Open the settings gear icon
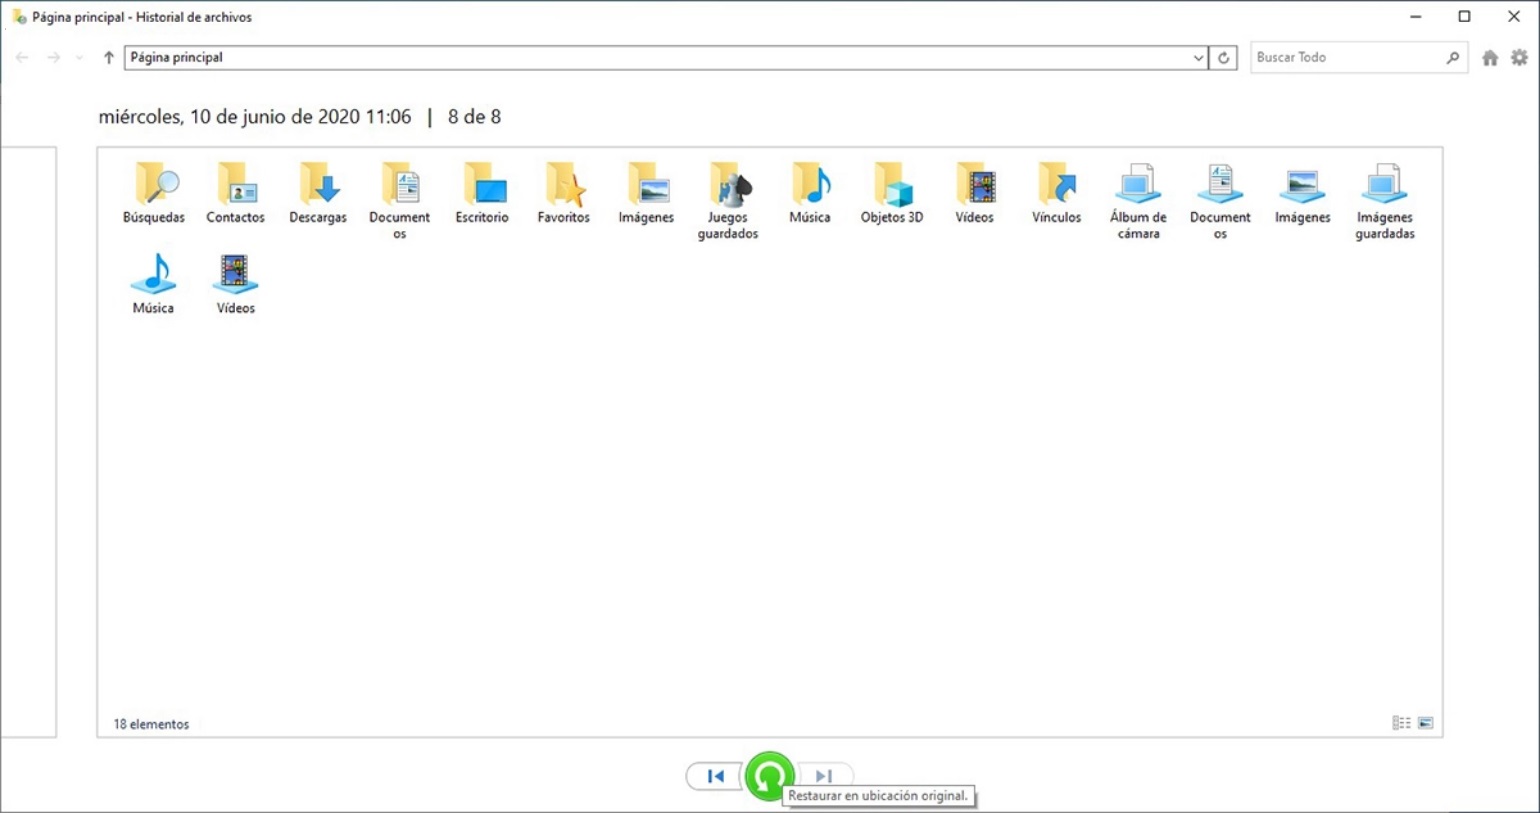This screenshot has width=1540, height=813. pos(1519,58)
